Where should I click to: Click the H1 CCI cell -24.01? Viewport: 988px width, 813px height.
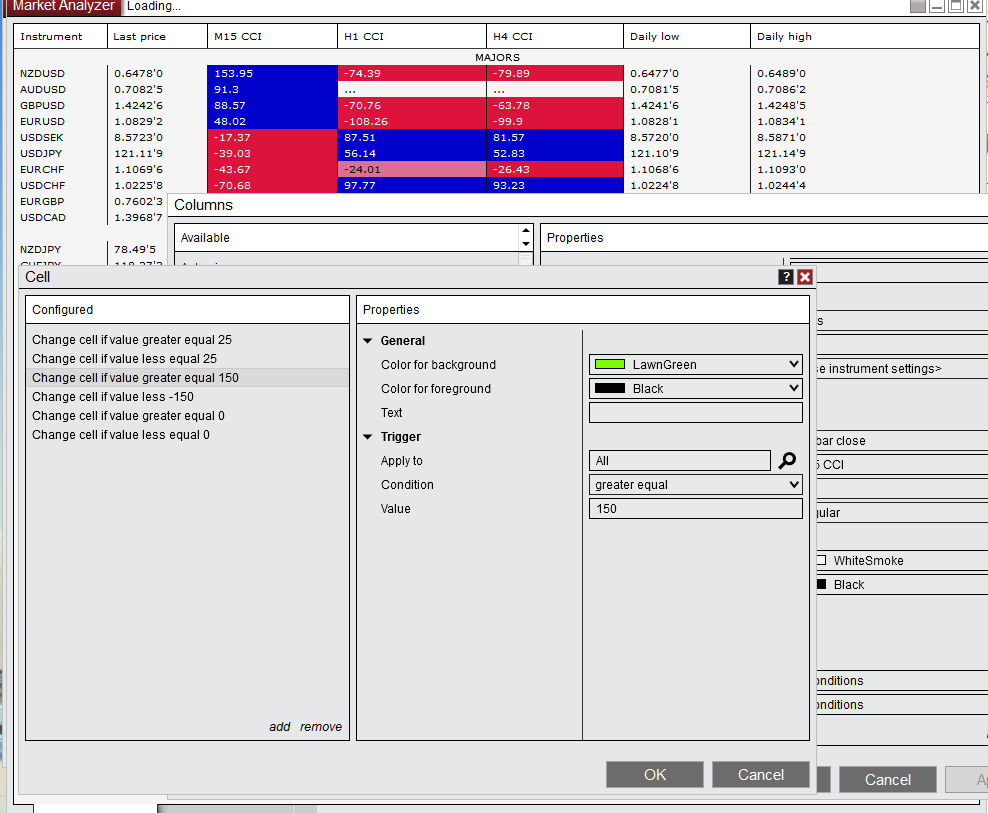(x=412, y=169)
